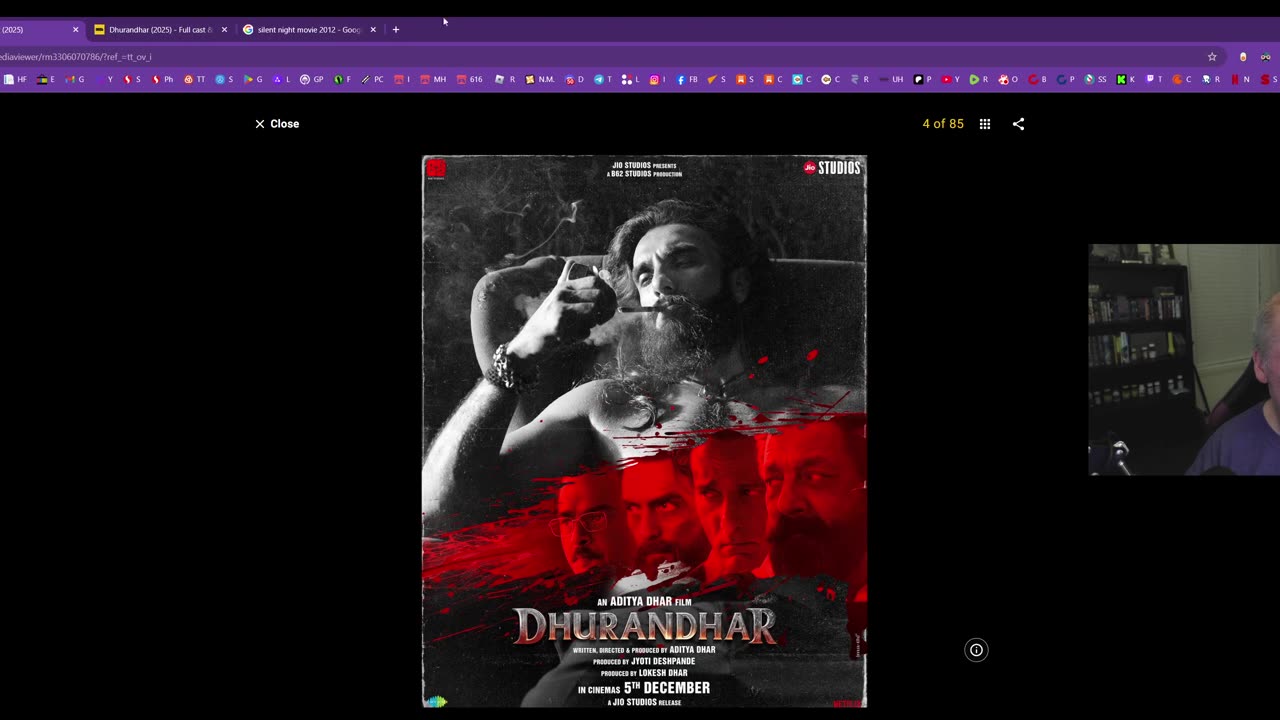
Task: Open the SS bookmark
Action: (1096, 79)
